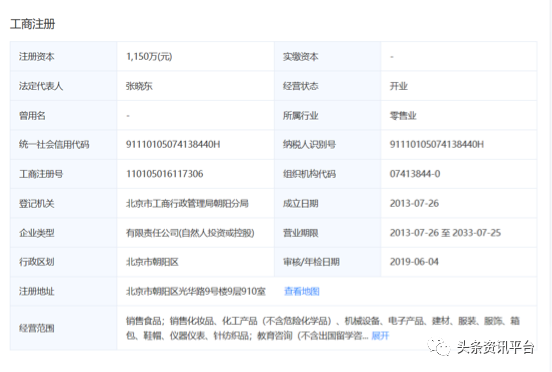Select business scope text starting 销售食品

click(x=322, y=328)
